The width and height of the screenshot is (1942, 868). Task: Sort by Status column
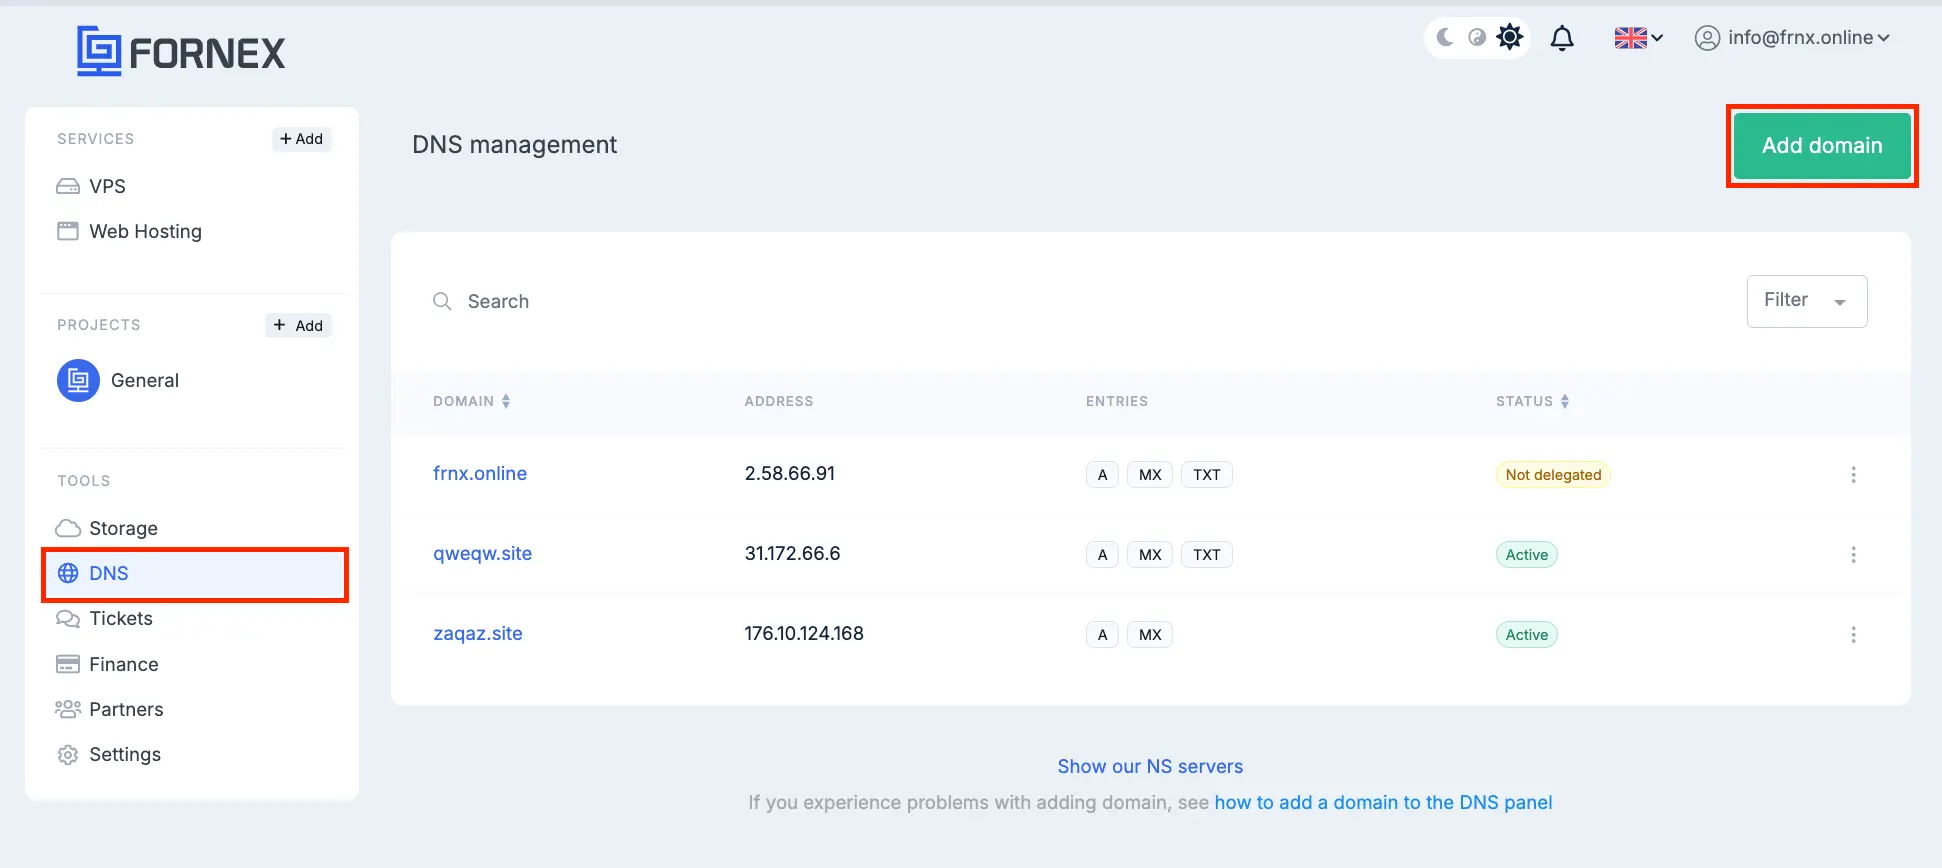tap(1533, 401)
